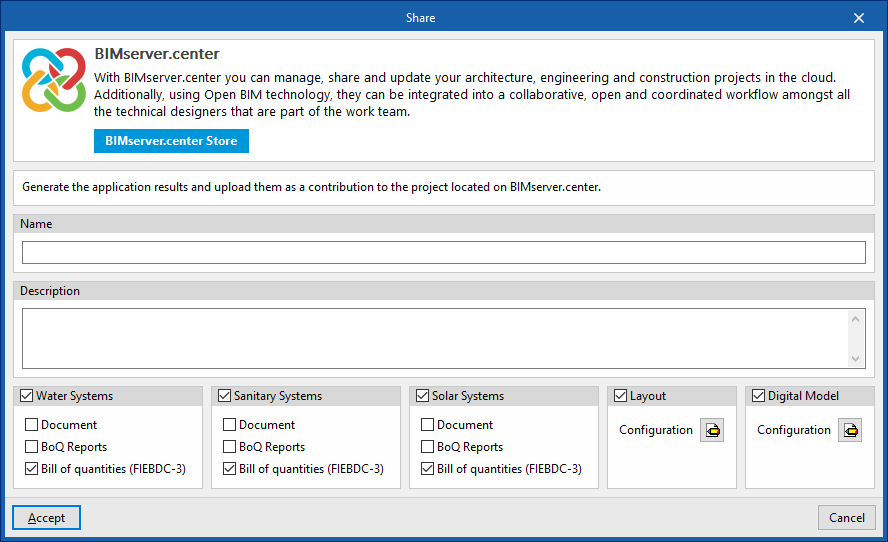Enable BoQ Reports under Sanitary Systems
This screenshot has height=542, width=888.
(x=230, y=447)
